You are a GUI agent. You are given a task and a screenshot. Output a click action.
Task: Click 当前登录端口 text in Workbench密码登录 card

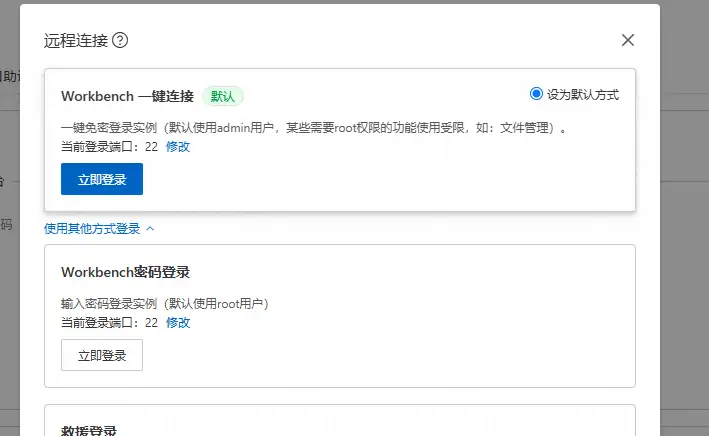[x=109, y=322]
